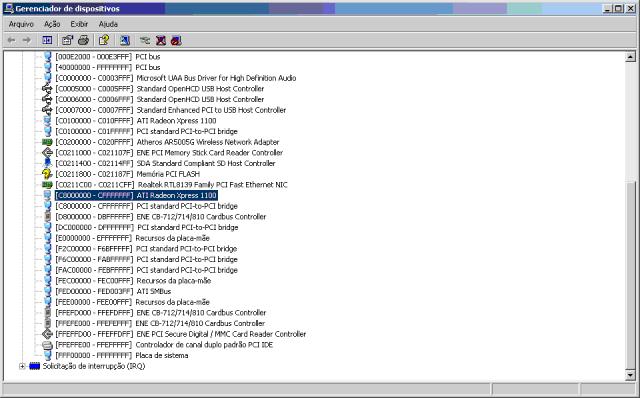The image size is (640, 398).
Task: Maximize the Gerenciador de dispositivos window
Action: pos(618,8)
